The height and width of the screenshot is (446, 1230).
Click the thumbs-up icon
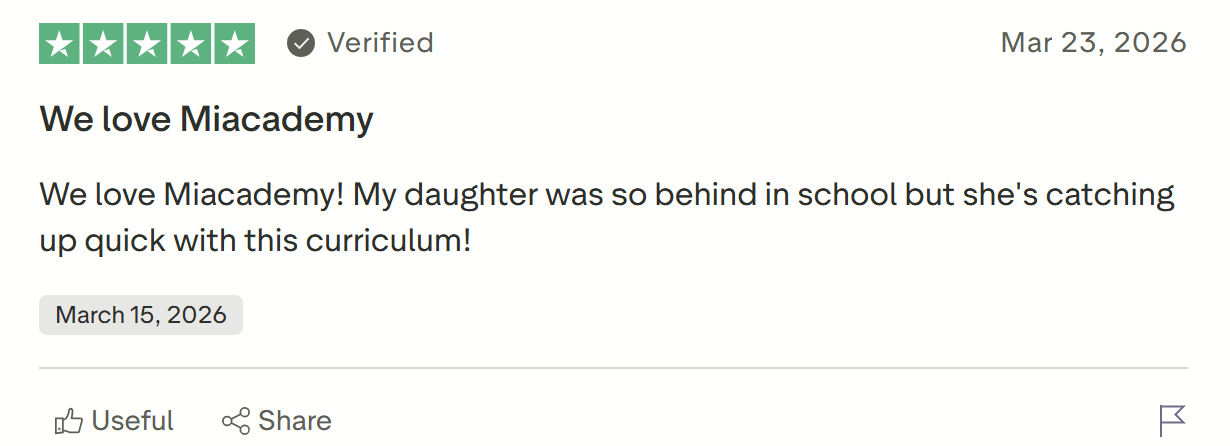coord(68,421)
